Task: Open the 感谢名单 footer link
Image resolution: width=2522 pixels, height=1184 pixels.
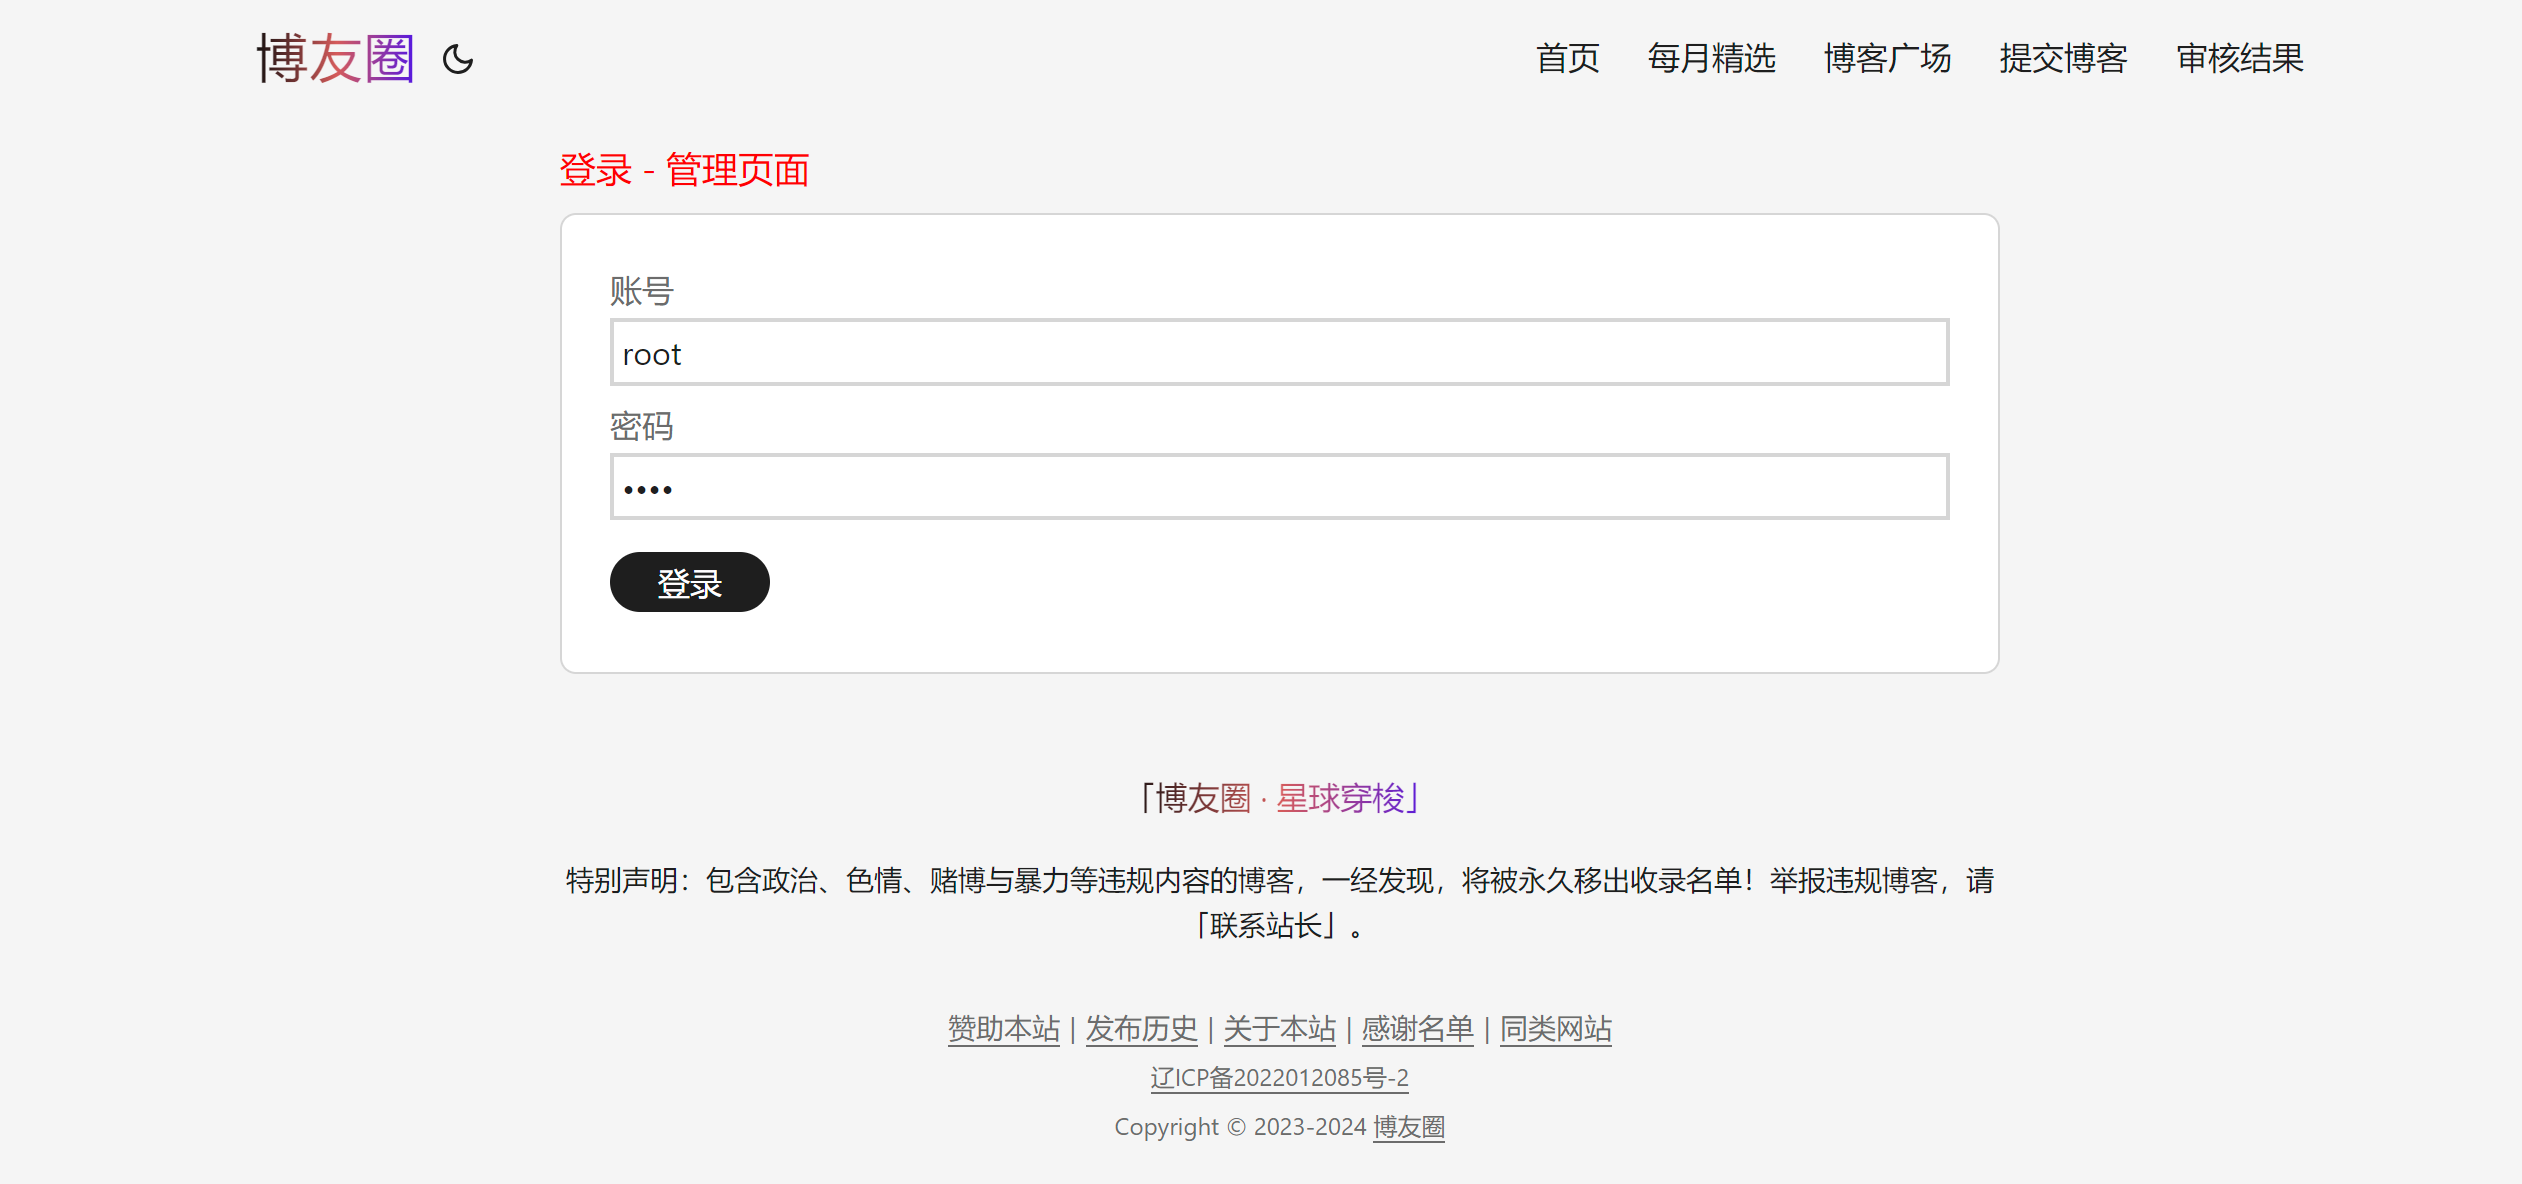Action: pyautogui.click(x=1417, y=1029)
